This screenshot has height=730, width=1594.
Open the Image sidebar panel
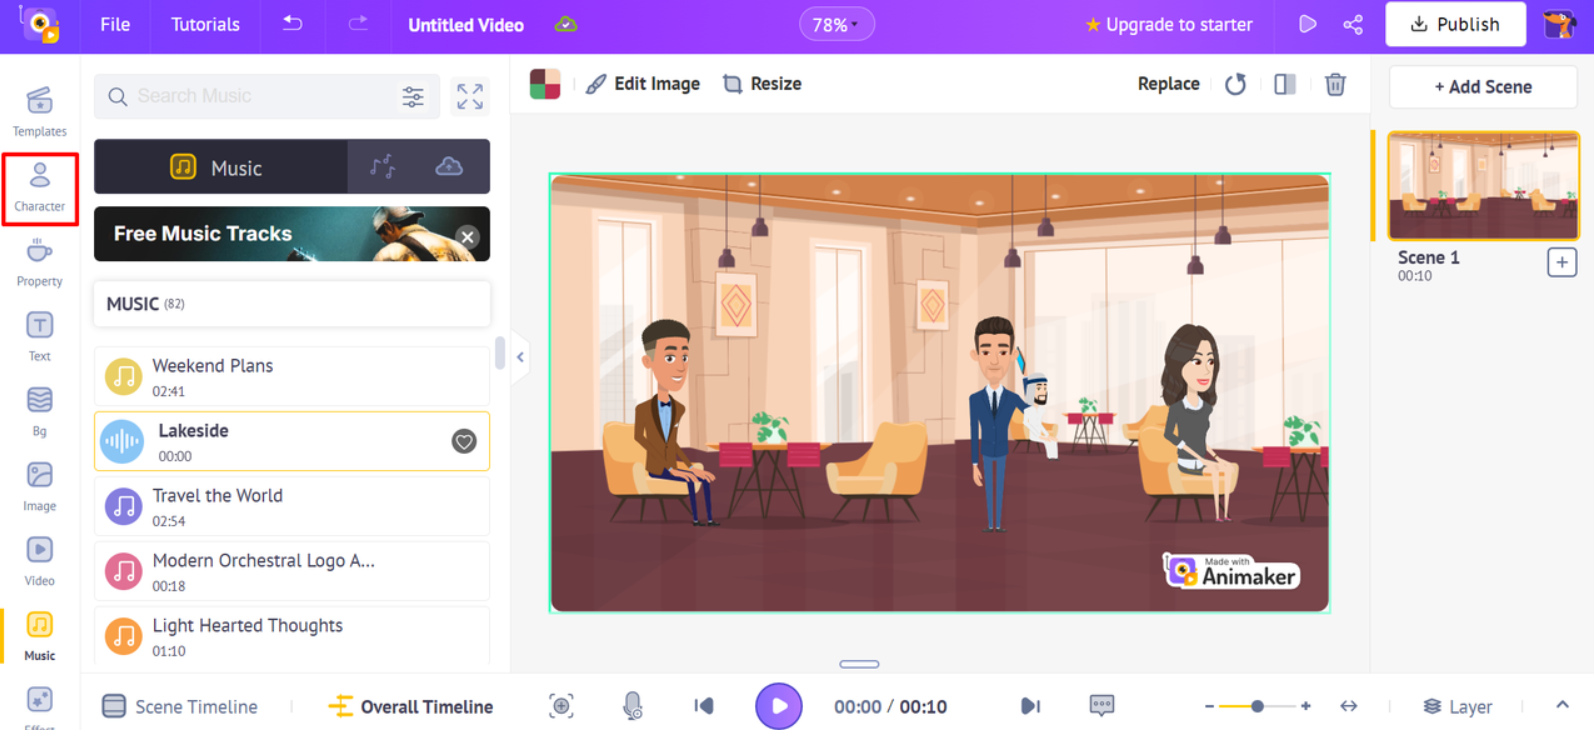39,487
